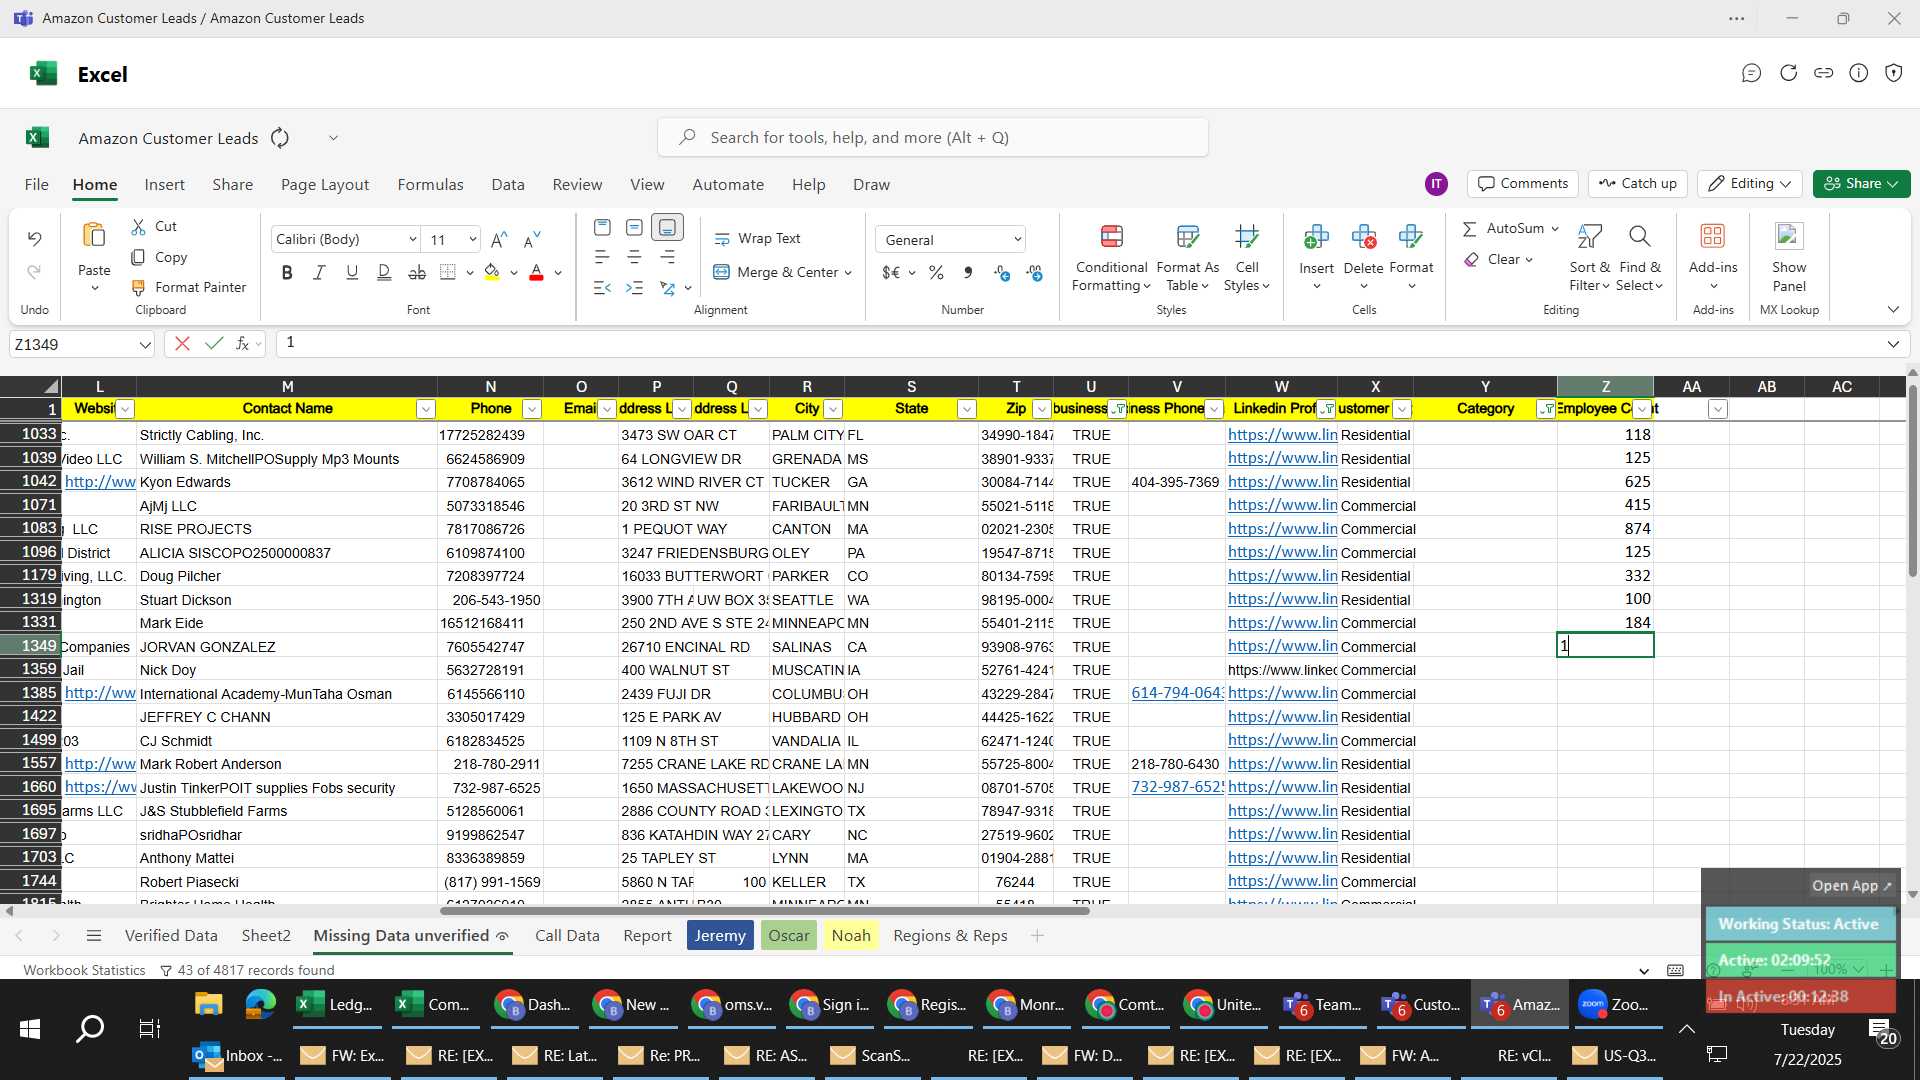Click the Cut scissors icon
Screen dimensions: 1920x1080
point(138,227)
